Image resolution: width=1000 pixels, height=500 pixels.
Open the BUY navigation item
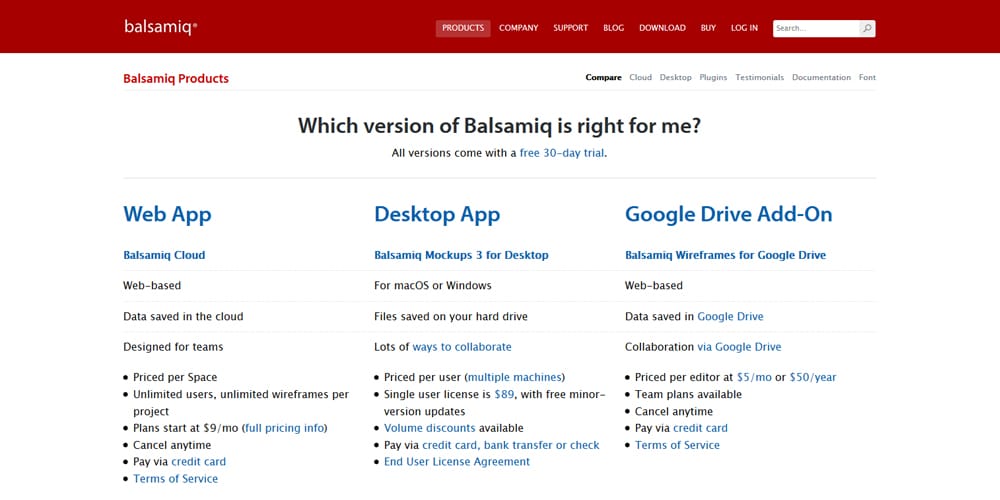click(709, 28)
